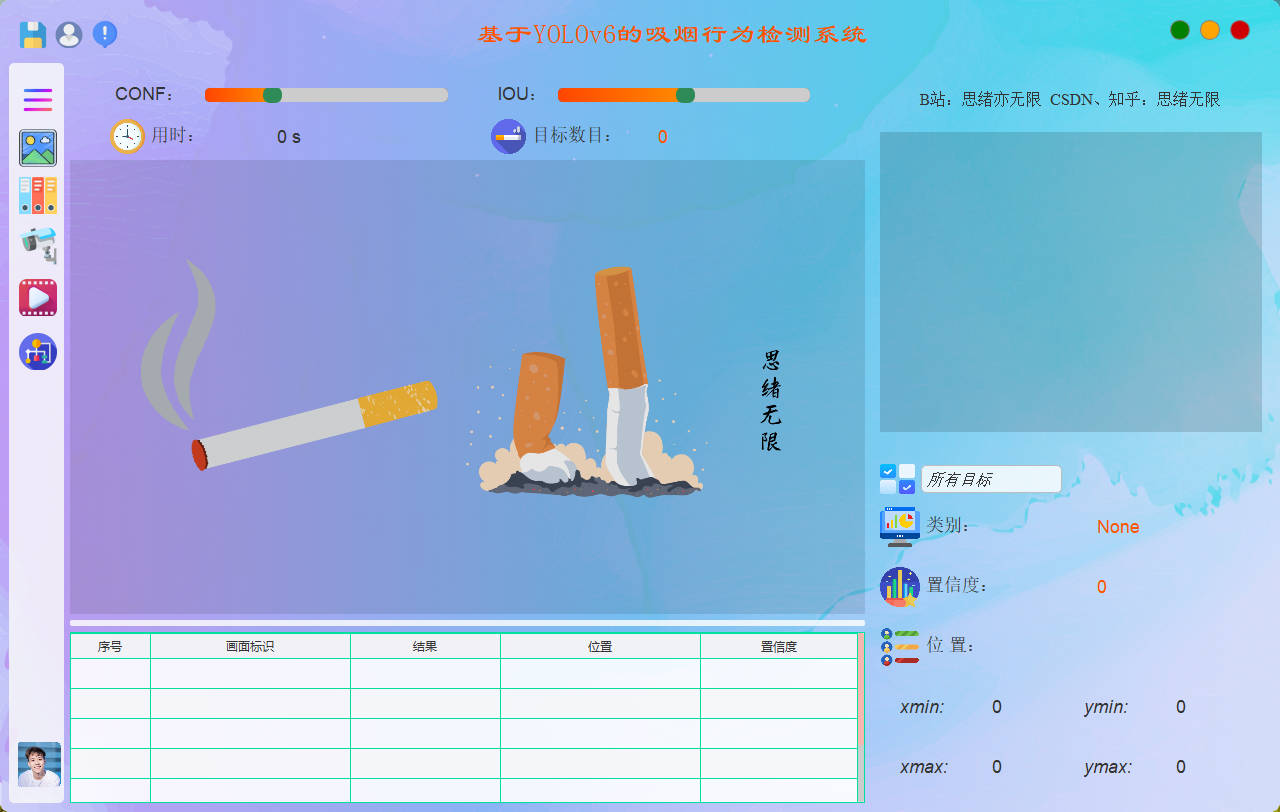
Task: Click the monitor chart icon beside 类别
Action: [x=900, y=526]
